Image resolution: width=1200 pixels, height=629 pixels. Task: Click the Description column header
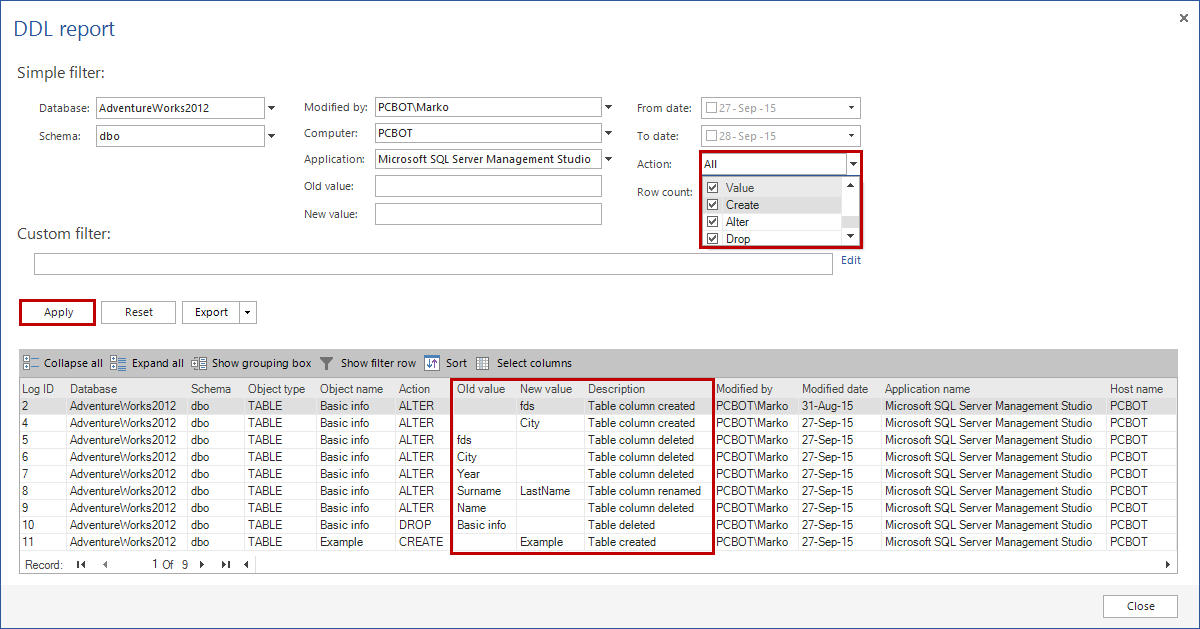616,389
